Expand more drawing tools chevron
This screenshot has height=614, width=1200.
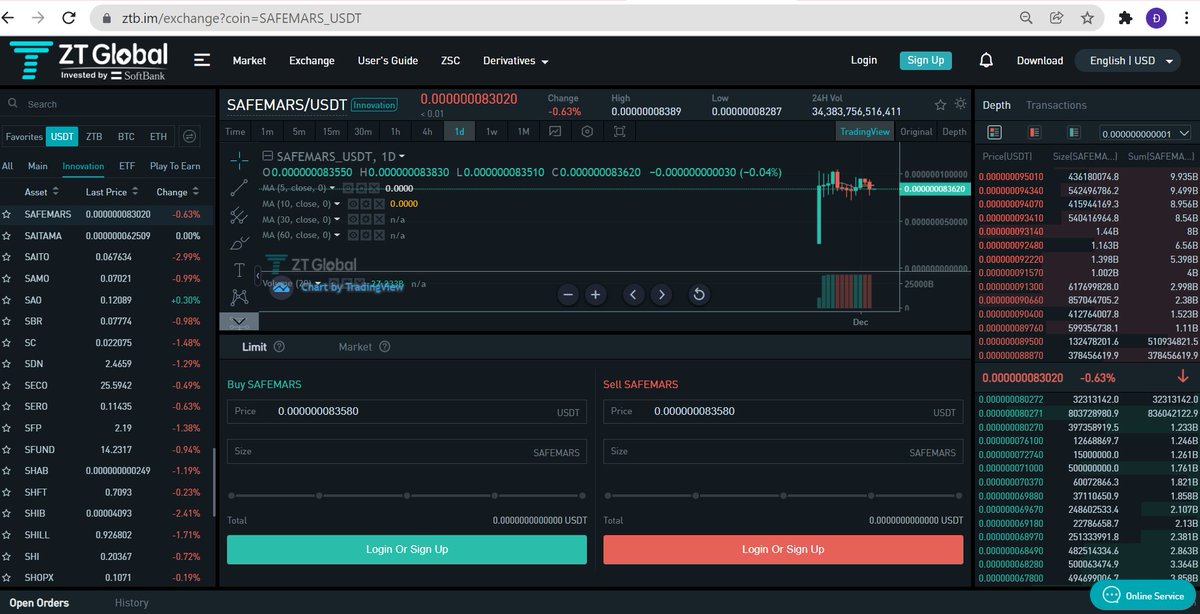pos(239,321)
